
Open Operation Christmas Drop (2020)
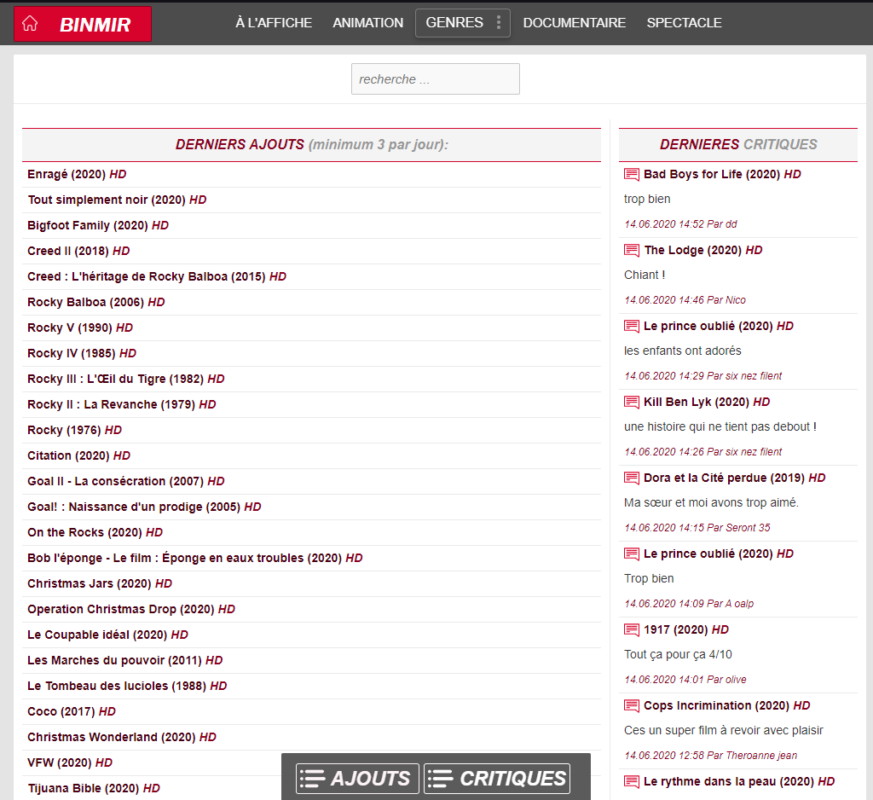(x=131, y=610)
